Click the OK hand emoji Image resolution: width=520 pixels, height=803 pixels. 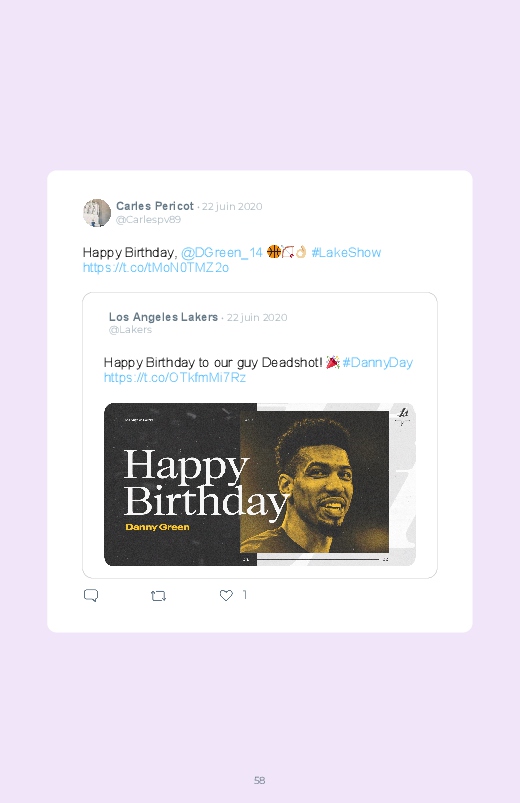coord(301,251)
